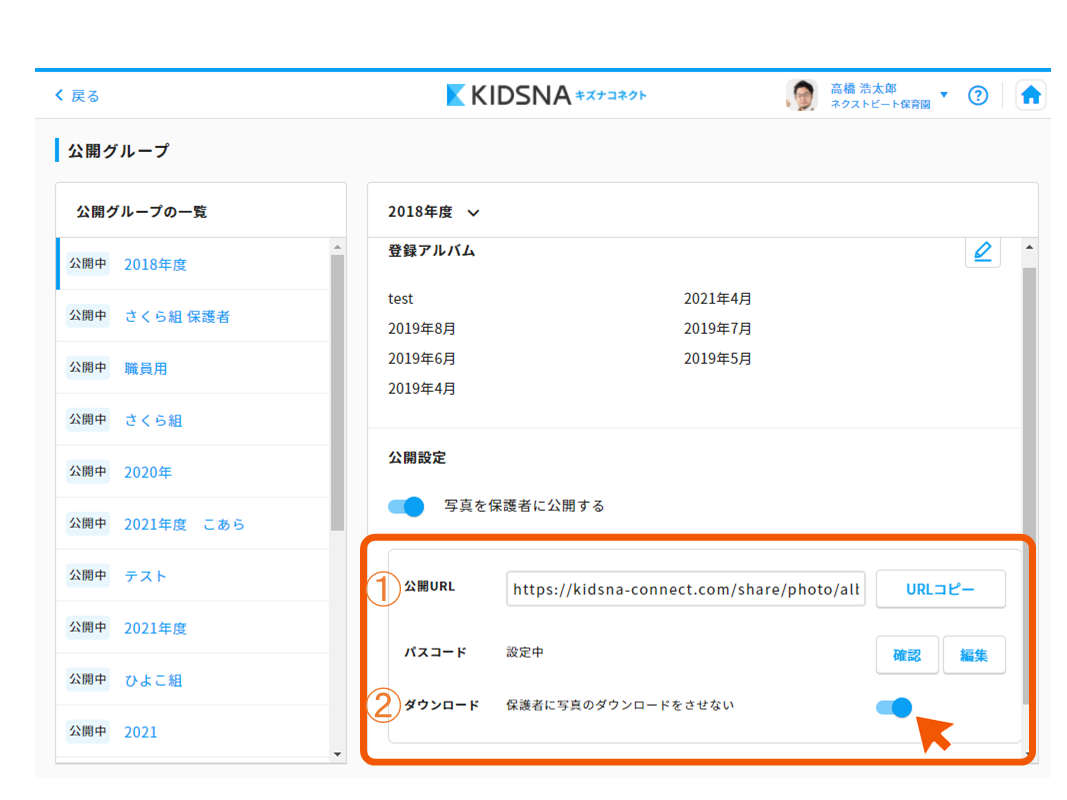Open the help question mark icon
Image resolution: width=1067 pixels, height=800 pixels.
point(978,95)
